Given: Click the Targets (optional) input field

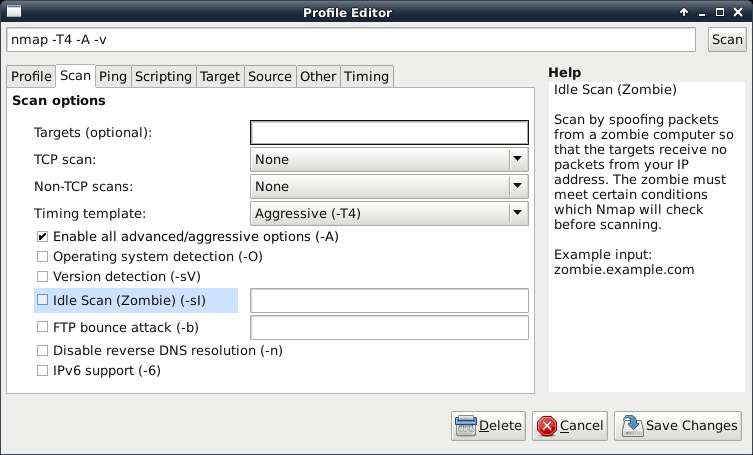Looking at the screenshot, I should point(389,133).
